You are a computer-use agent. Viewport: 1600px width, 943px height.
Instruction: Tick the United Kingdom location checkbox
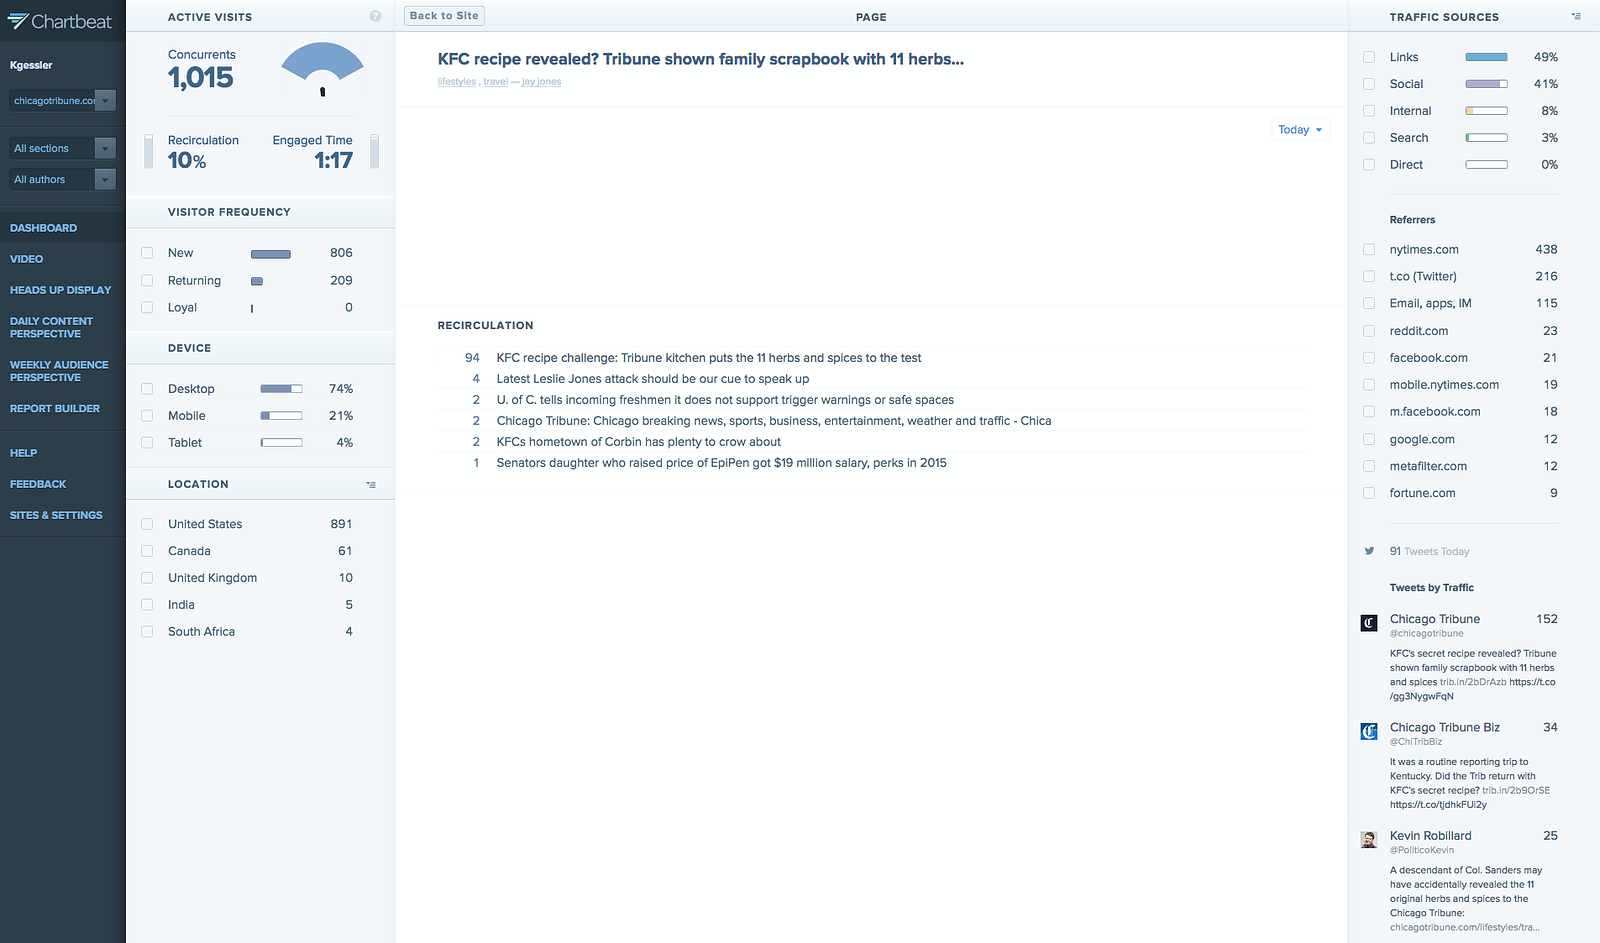point(147,578)
